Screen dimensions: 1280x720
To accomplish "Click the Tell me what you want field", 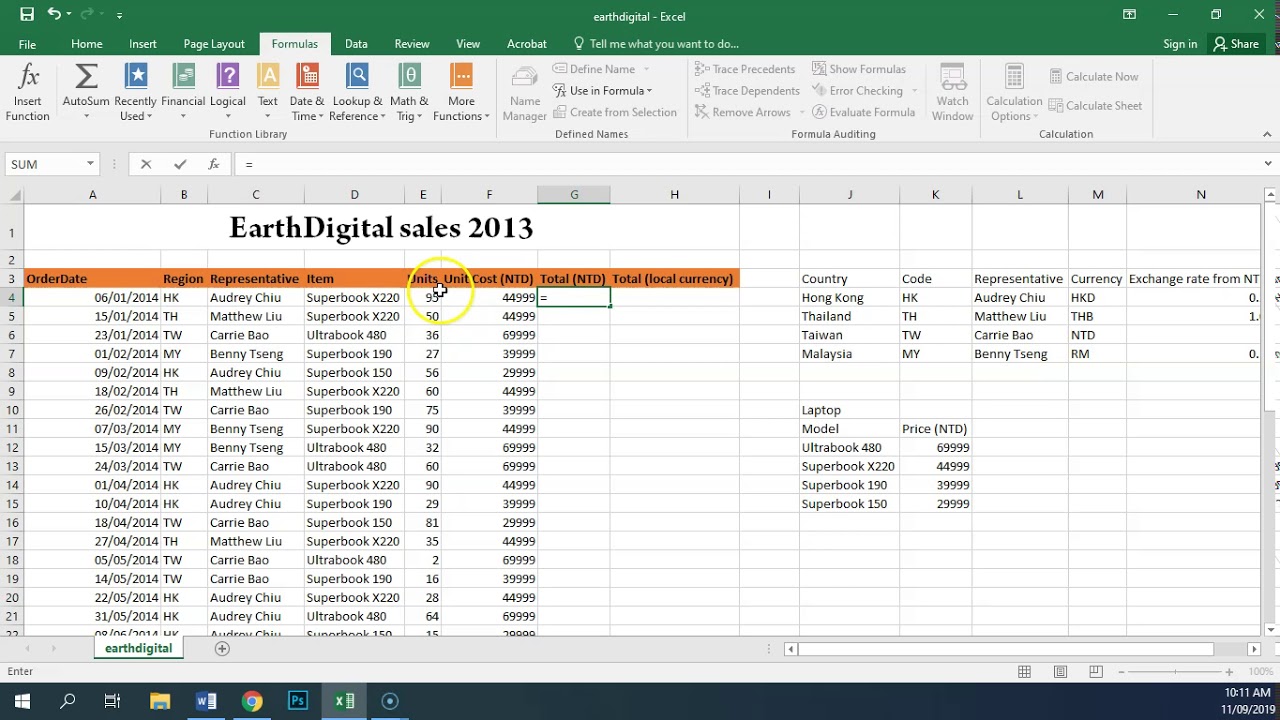I will point(656,44).
